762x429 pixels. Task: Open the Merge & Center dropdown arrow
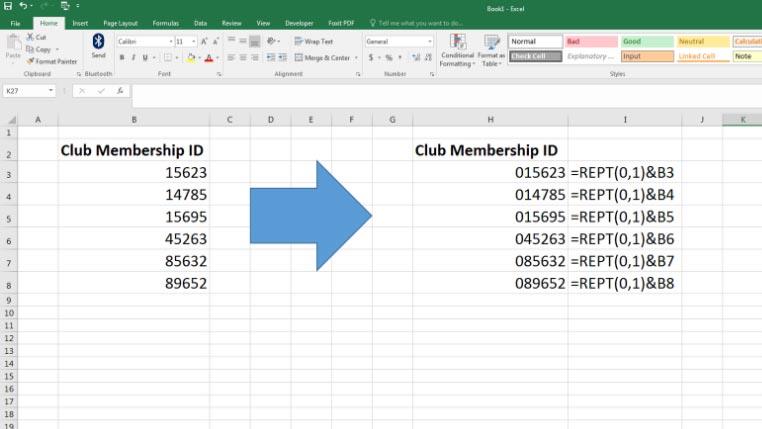click(x=356, y=58)
